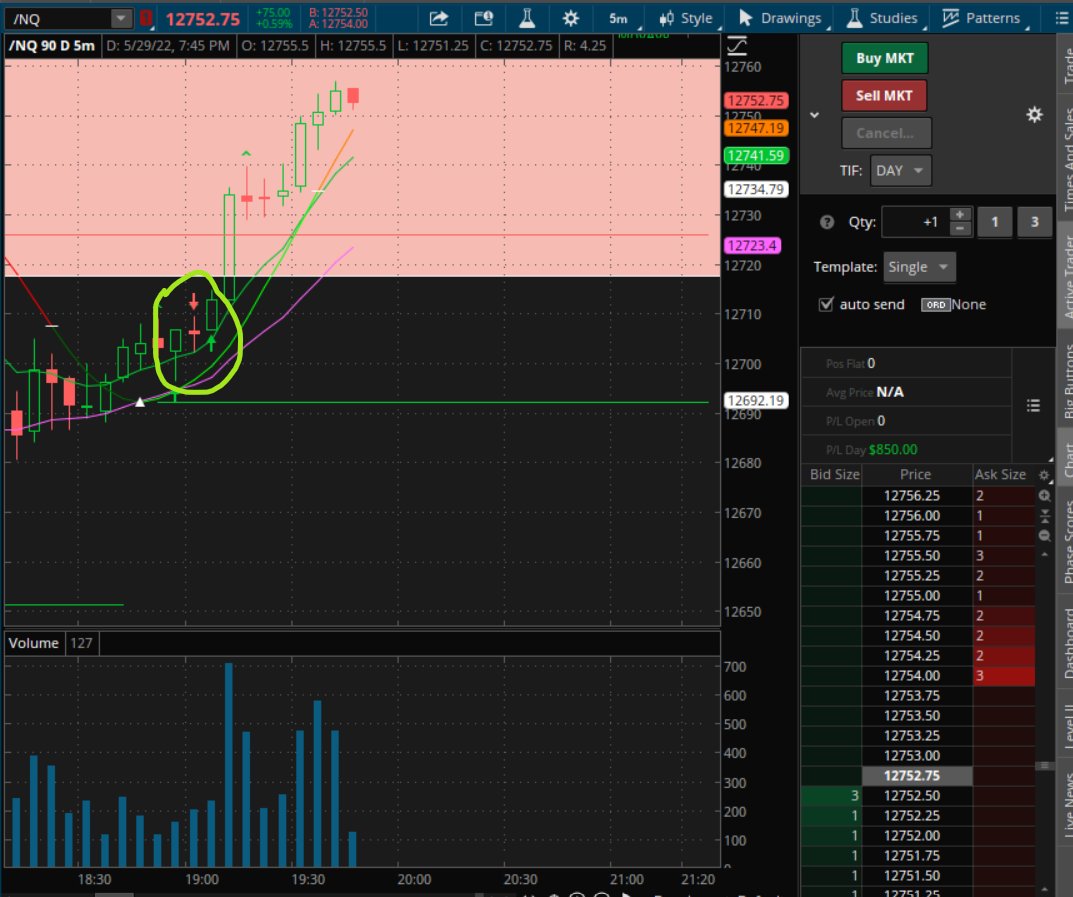Open the list menu icon at toolbar right
The width and height of the screenshot is (1073, 897).
[x=1061, y=18]
